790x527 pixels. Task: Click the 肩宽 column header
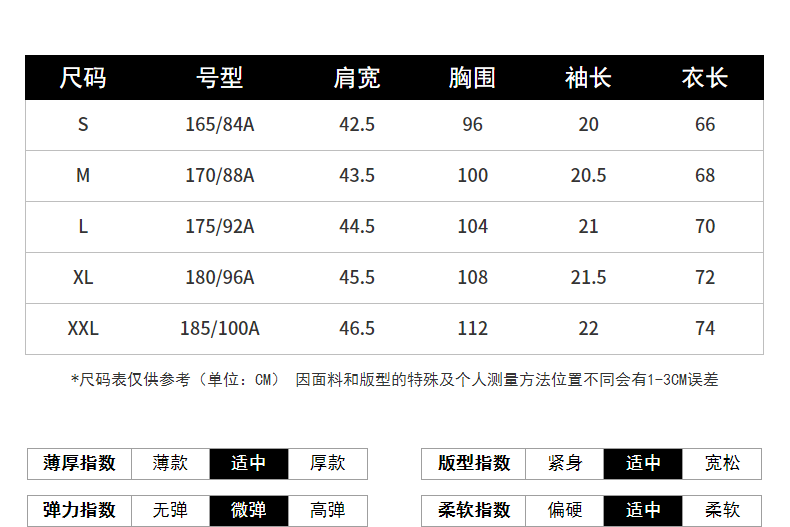[357, 78]
